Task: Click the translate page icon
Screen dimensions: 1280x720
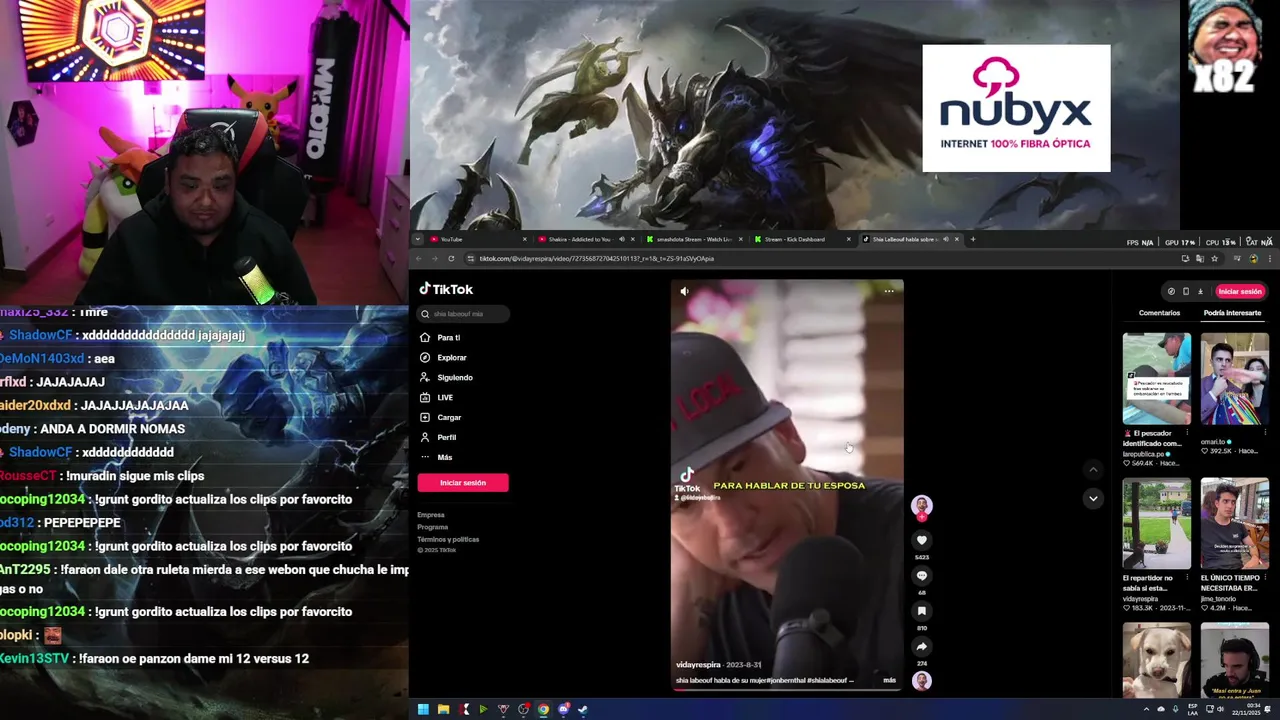Action: [x=1199, y=259]
